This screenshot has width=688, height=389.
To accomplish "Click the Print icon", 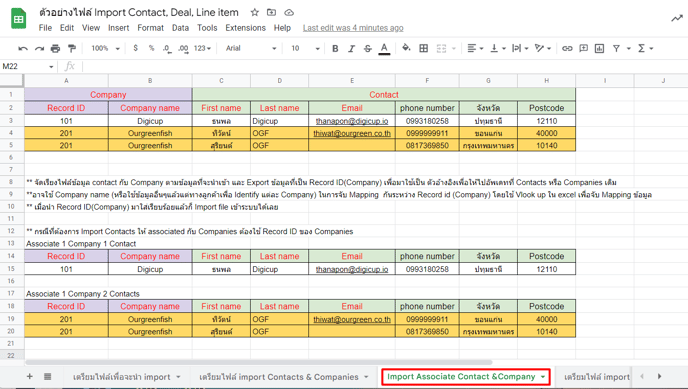I will click(55, 48).
